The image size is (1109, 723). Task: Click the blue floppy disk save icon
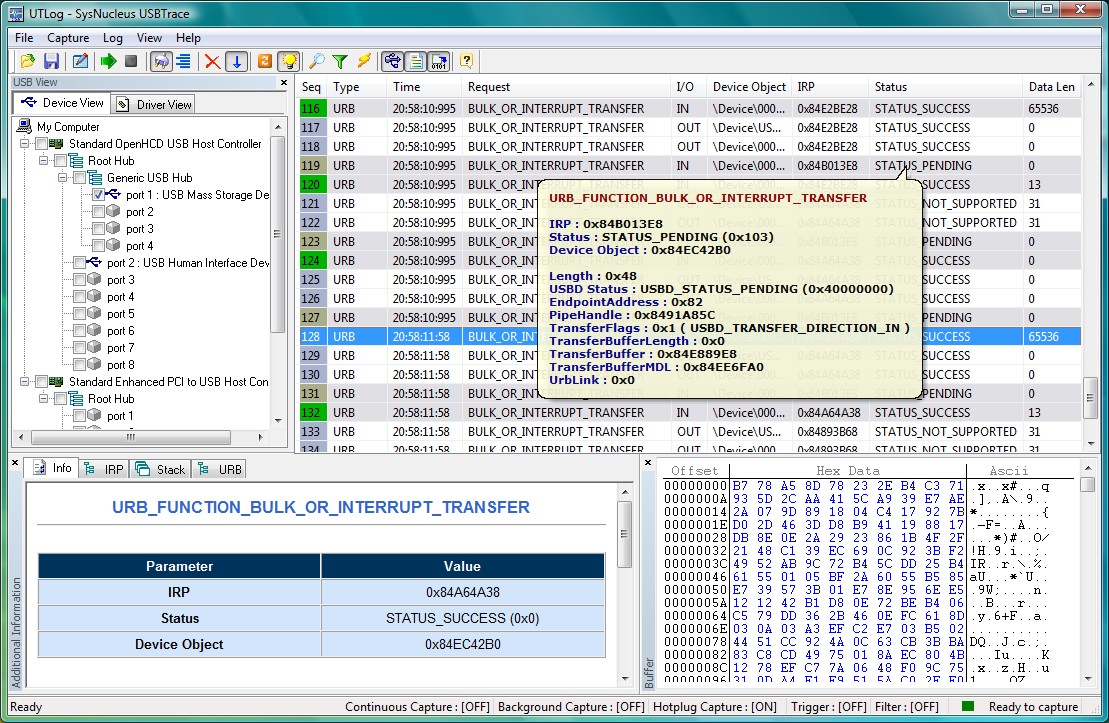coord(50,62)
